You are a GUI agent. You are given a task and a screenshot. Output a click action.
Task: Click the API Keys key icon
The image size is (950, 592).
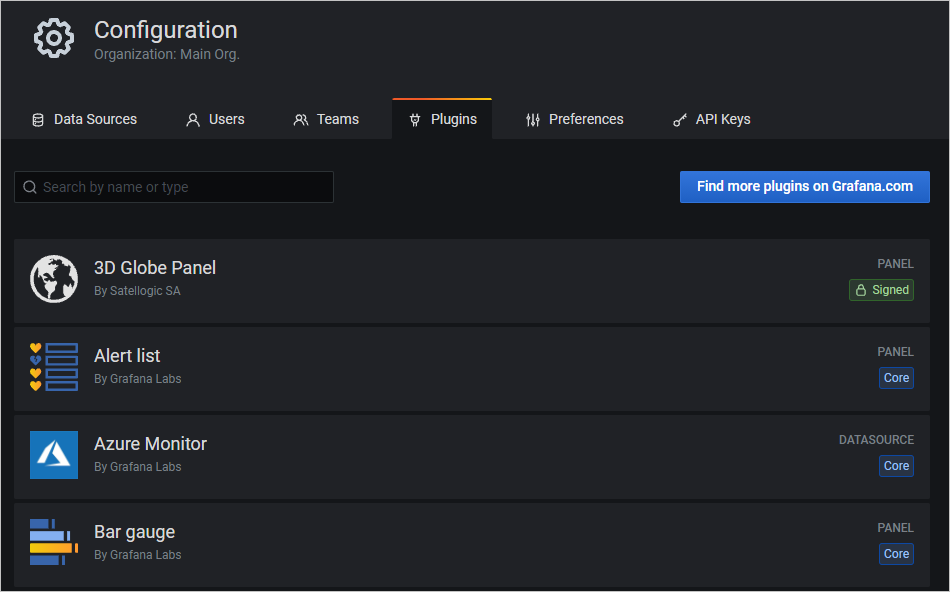point(680,120)
